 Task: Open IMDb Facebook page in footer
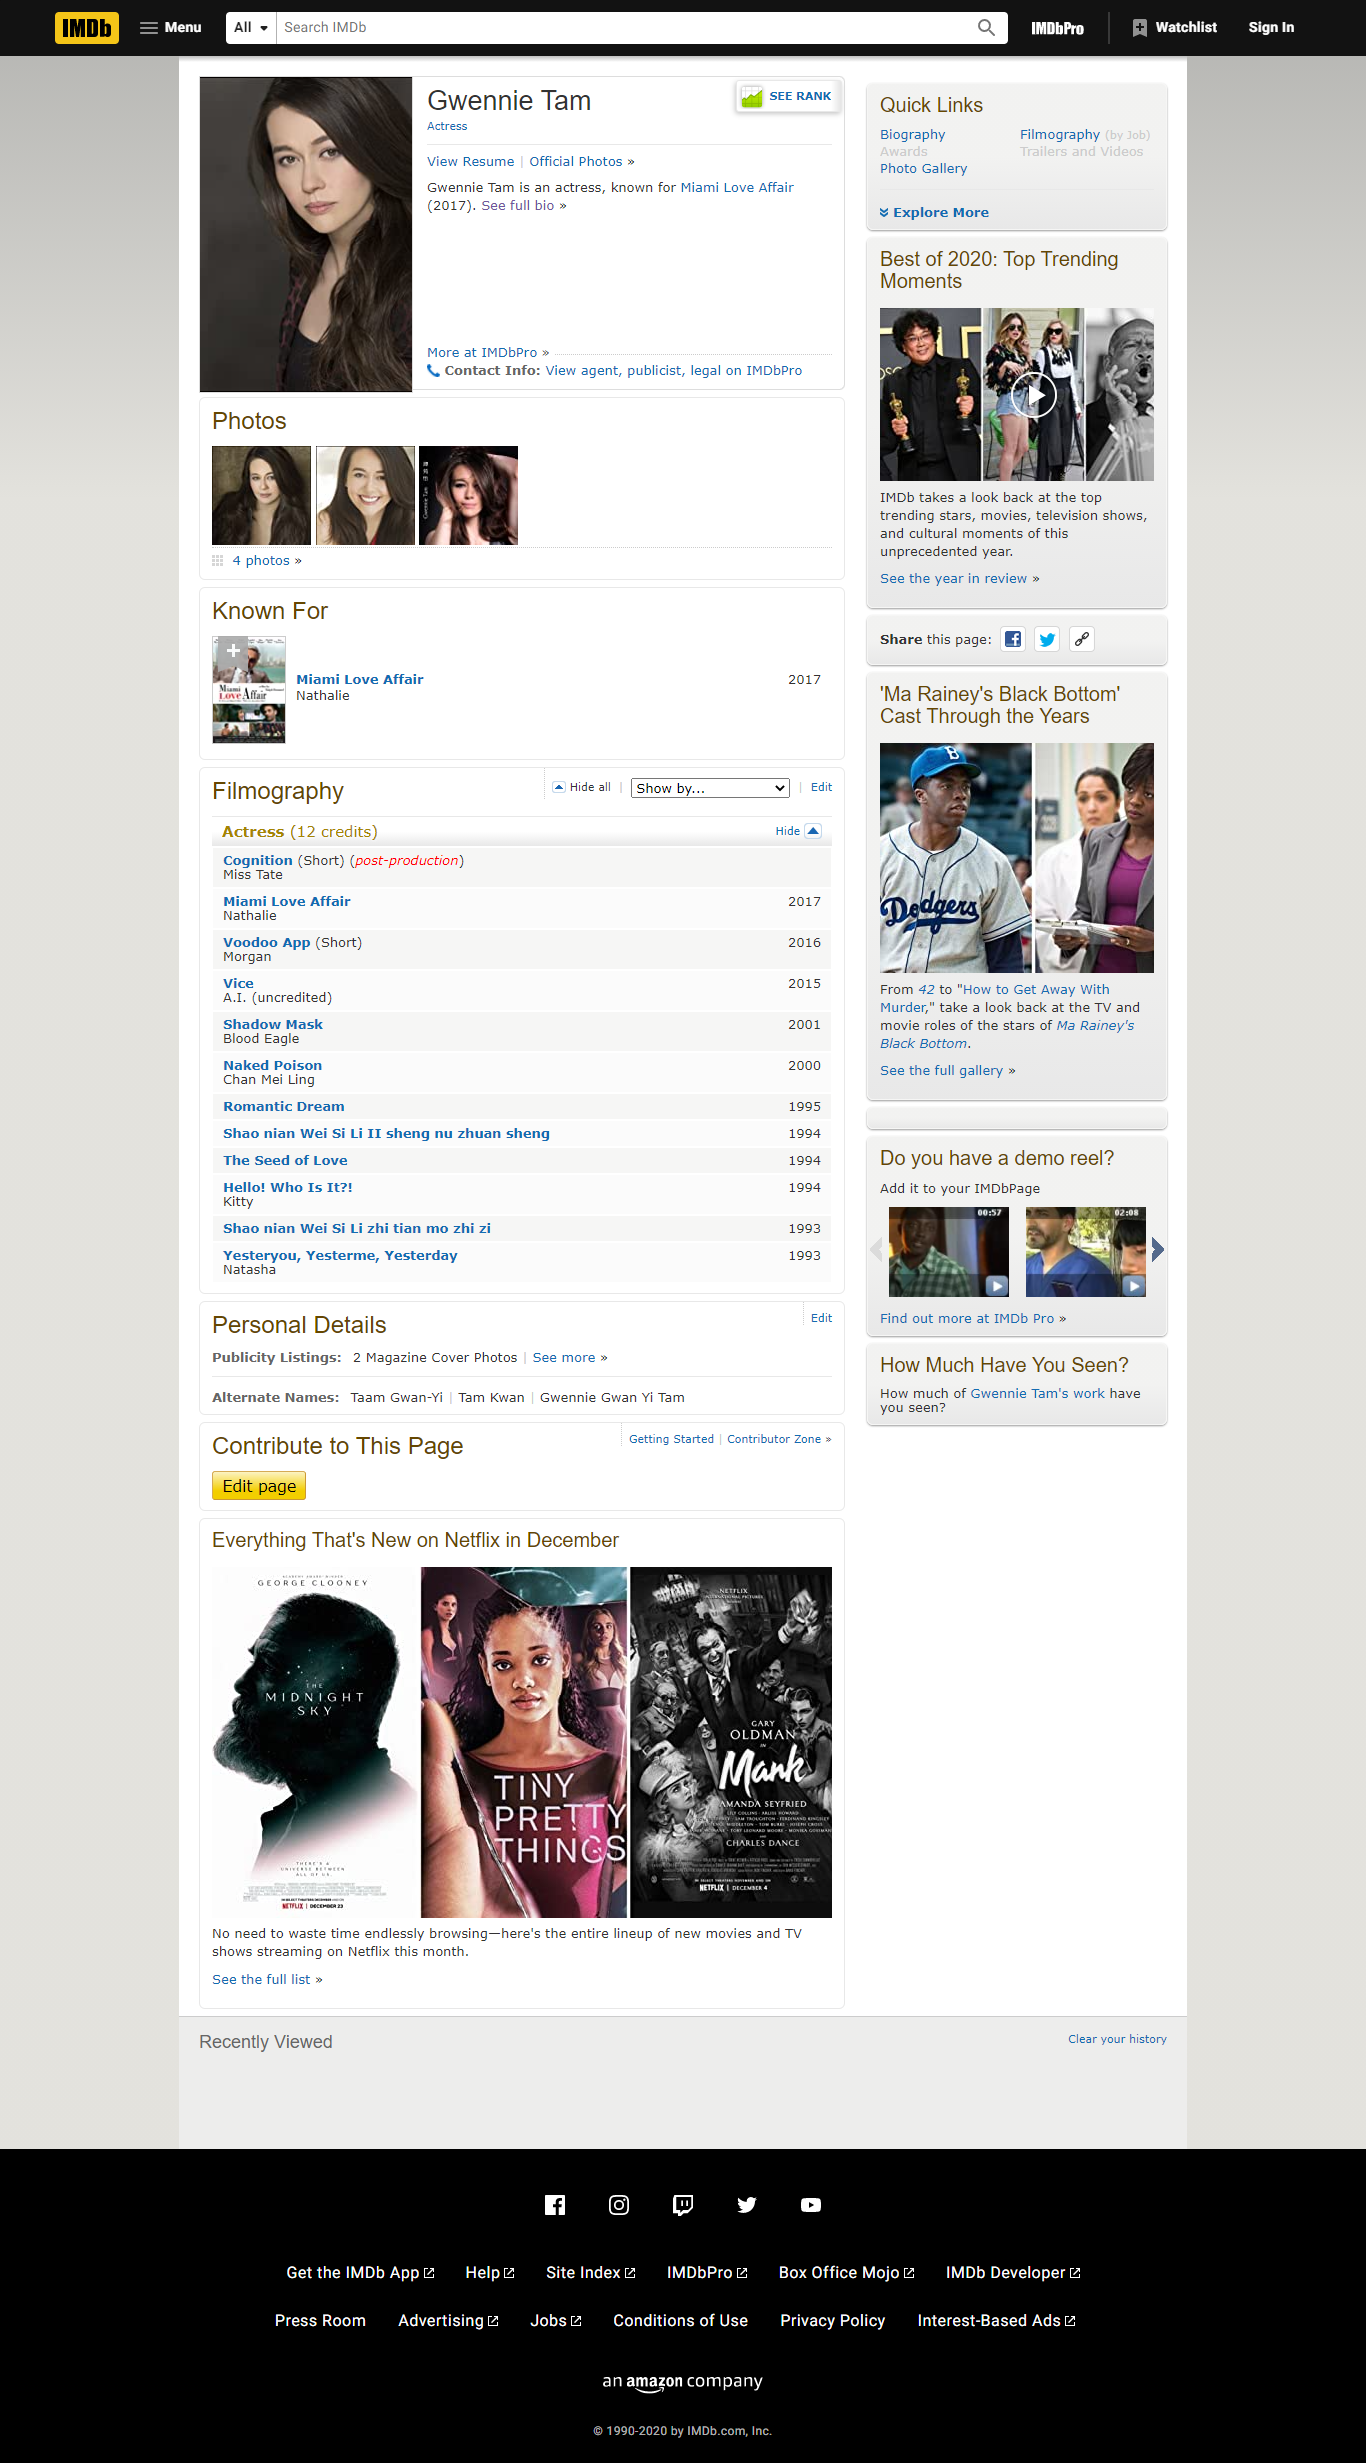click(x=555, y=2205)
